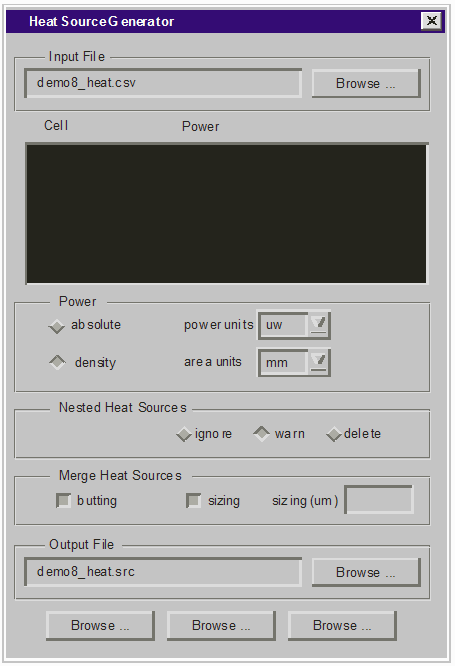Image resolution: width=455 pixels, height=666 pixels.
Task: Enable the butting merge checkbox
Action: [63, 500]
